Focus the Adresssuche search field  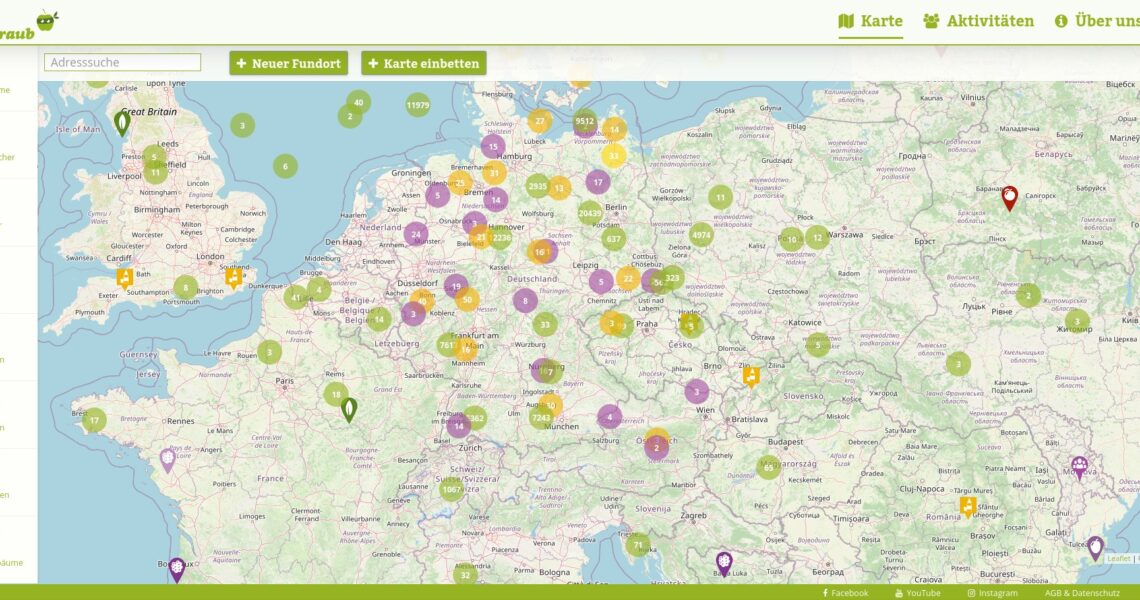click(x=122, y=62)
